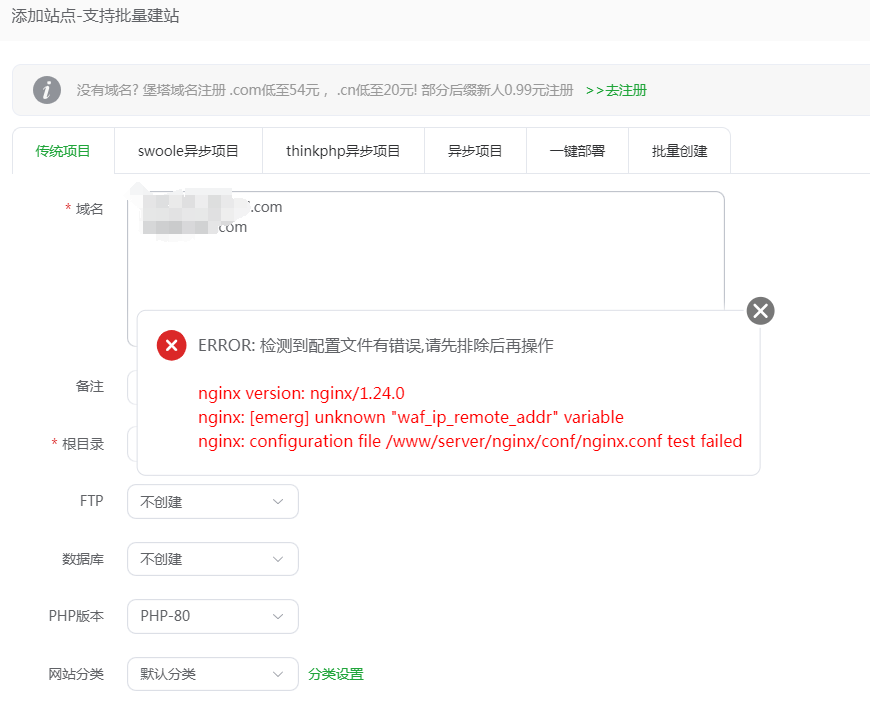Open the PHP-80 version dropdown
The image size is (870, 712).
coord(212,616)
